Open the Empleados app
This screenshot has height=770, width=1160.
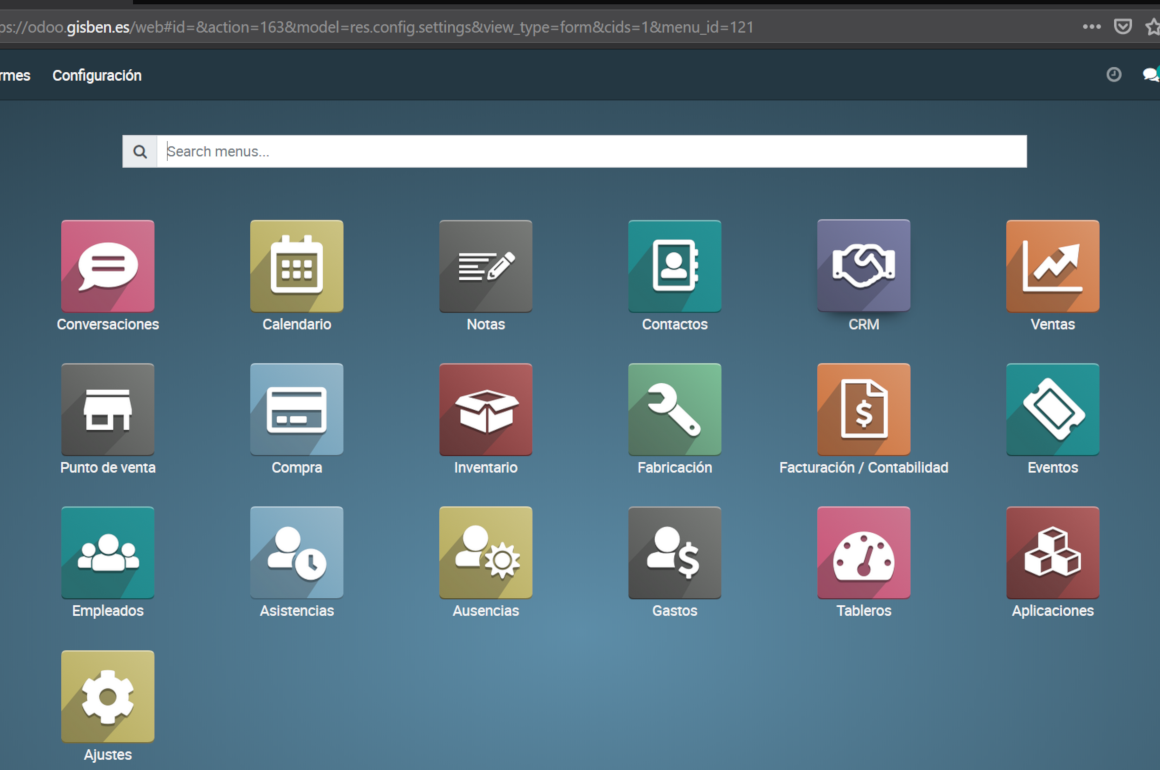[108, 553]
